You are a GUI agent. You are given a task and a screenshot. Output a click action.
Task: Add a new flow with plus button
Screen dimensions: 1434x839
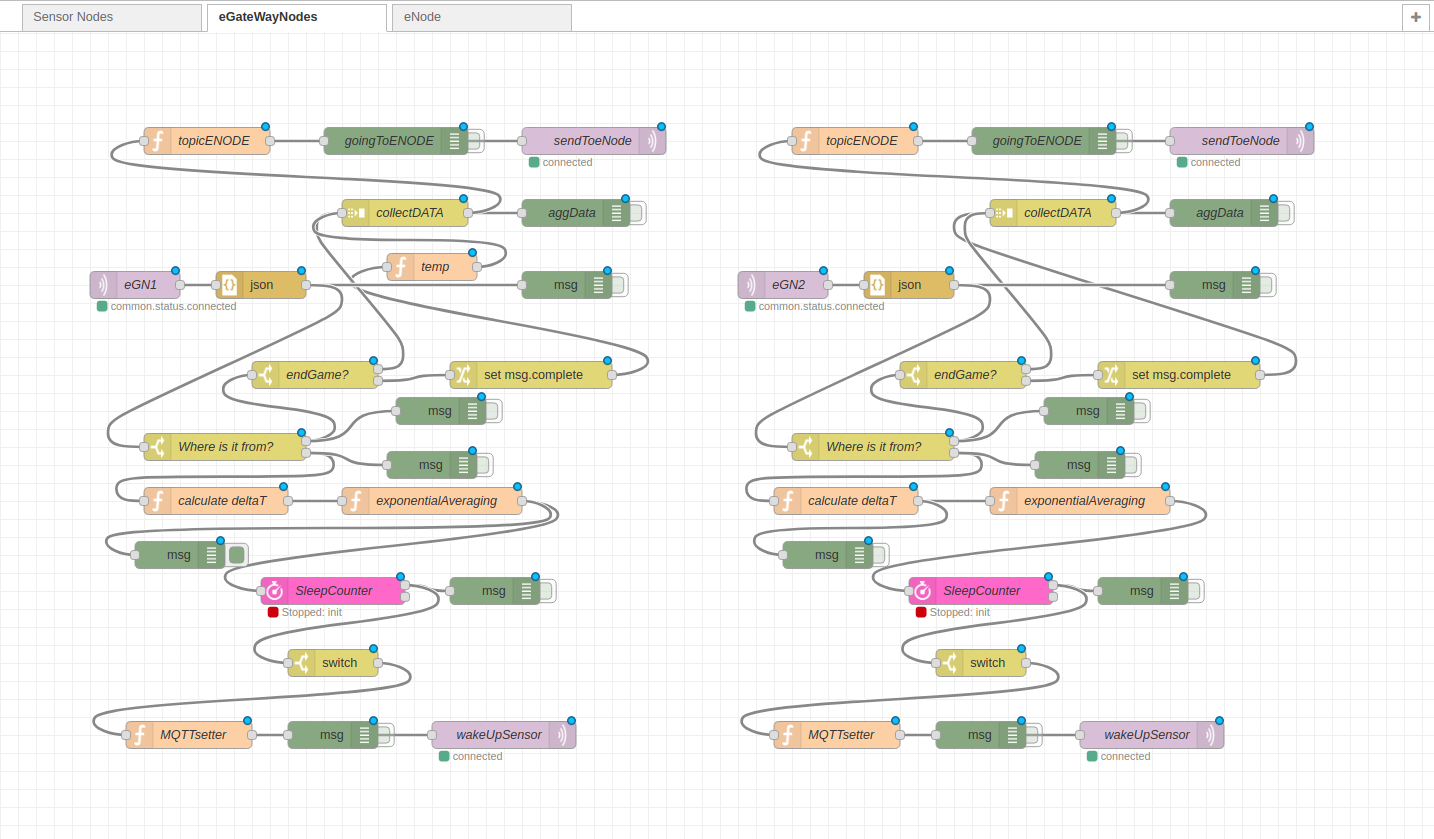coord(1416,17)
